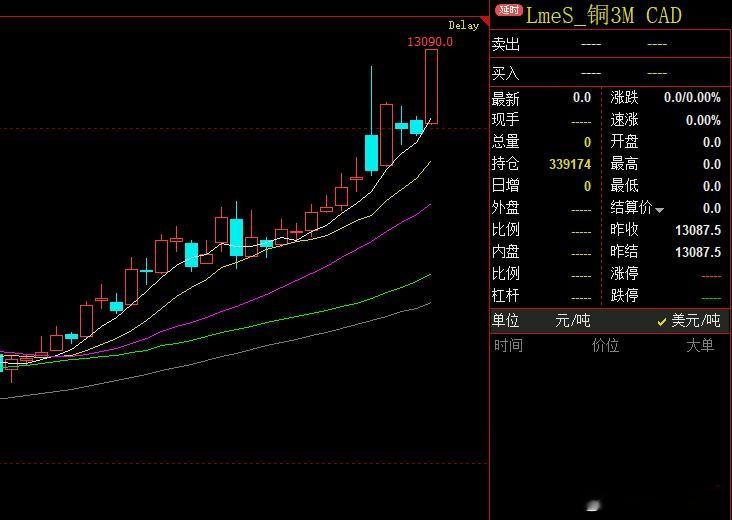The width and height of the screenshot is (732, 520).
Task: Click the 日增 daily increase label
Action: click(506, 185)
